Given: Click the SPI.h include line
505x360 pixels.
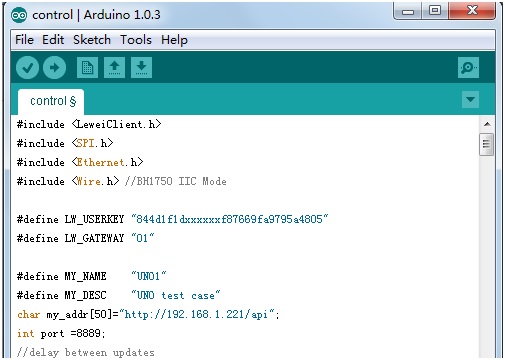Looking at the screenshot, I should coord(65,143).
